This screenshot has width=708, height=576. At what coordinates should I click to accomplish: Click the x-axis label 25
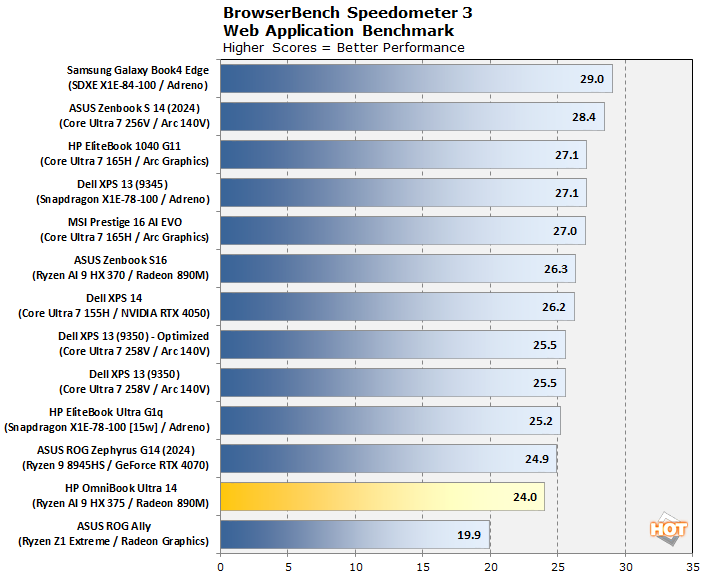(558, 567)
